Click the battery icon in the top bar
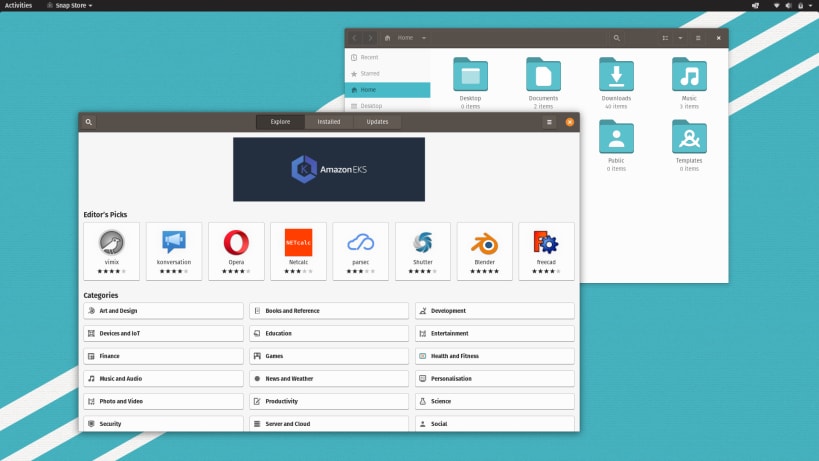 point(800,5)
